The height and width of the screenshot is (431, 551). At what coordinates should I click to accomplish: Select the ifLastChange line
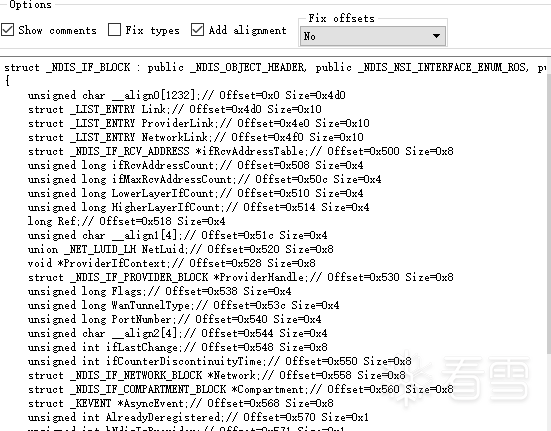[x=177, y=347]
